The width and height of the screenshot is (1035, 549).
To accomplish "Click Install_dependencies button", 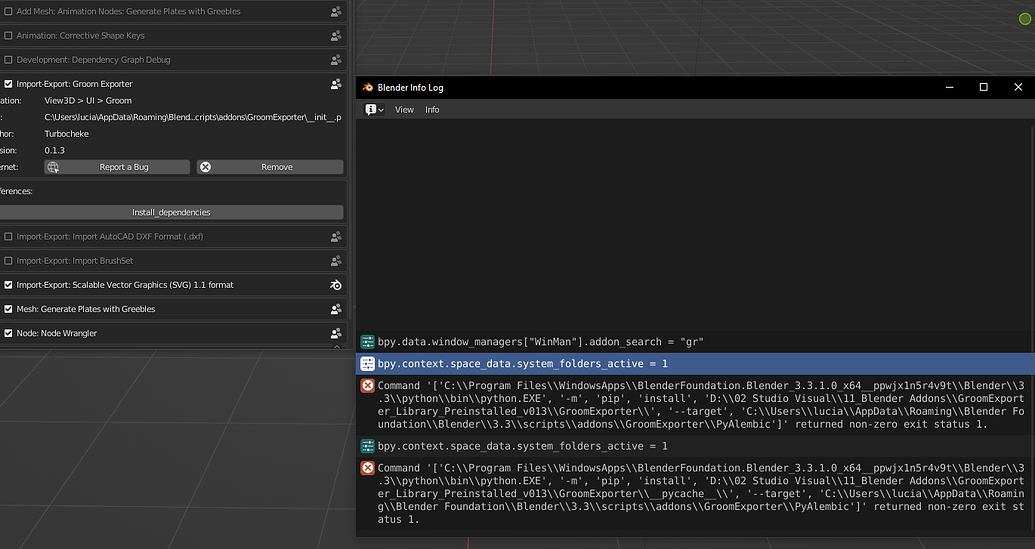I will (171, 212).
